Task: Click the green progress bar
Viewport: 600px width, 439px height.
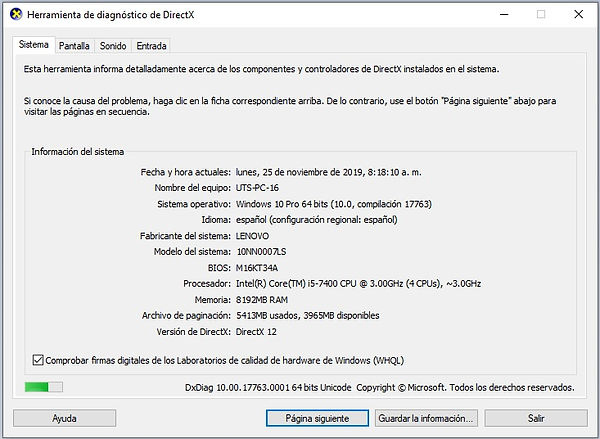Action: 44,387
